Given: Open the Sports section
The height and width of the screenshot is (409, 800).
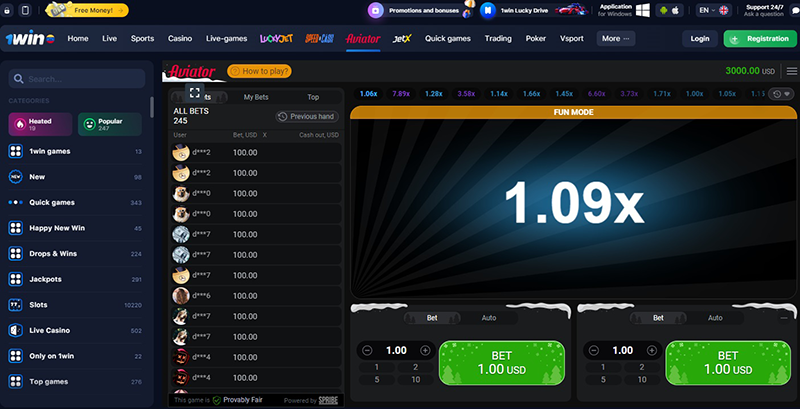Looking at the screenshot, I should (x=142, y=38).
